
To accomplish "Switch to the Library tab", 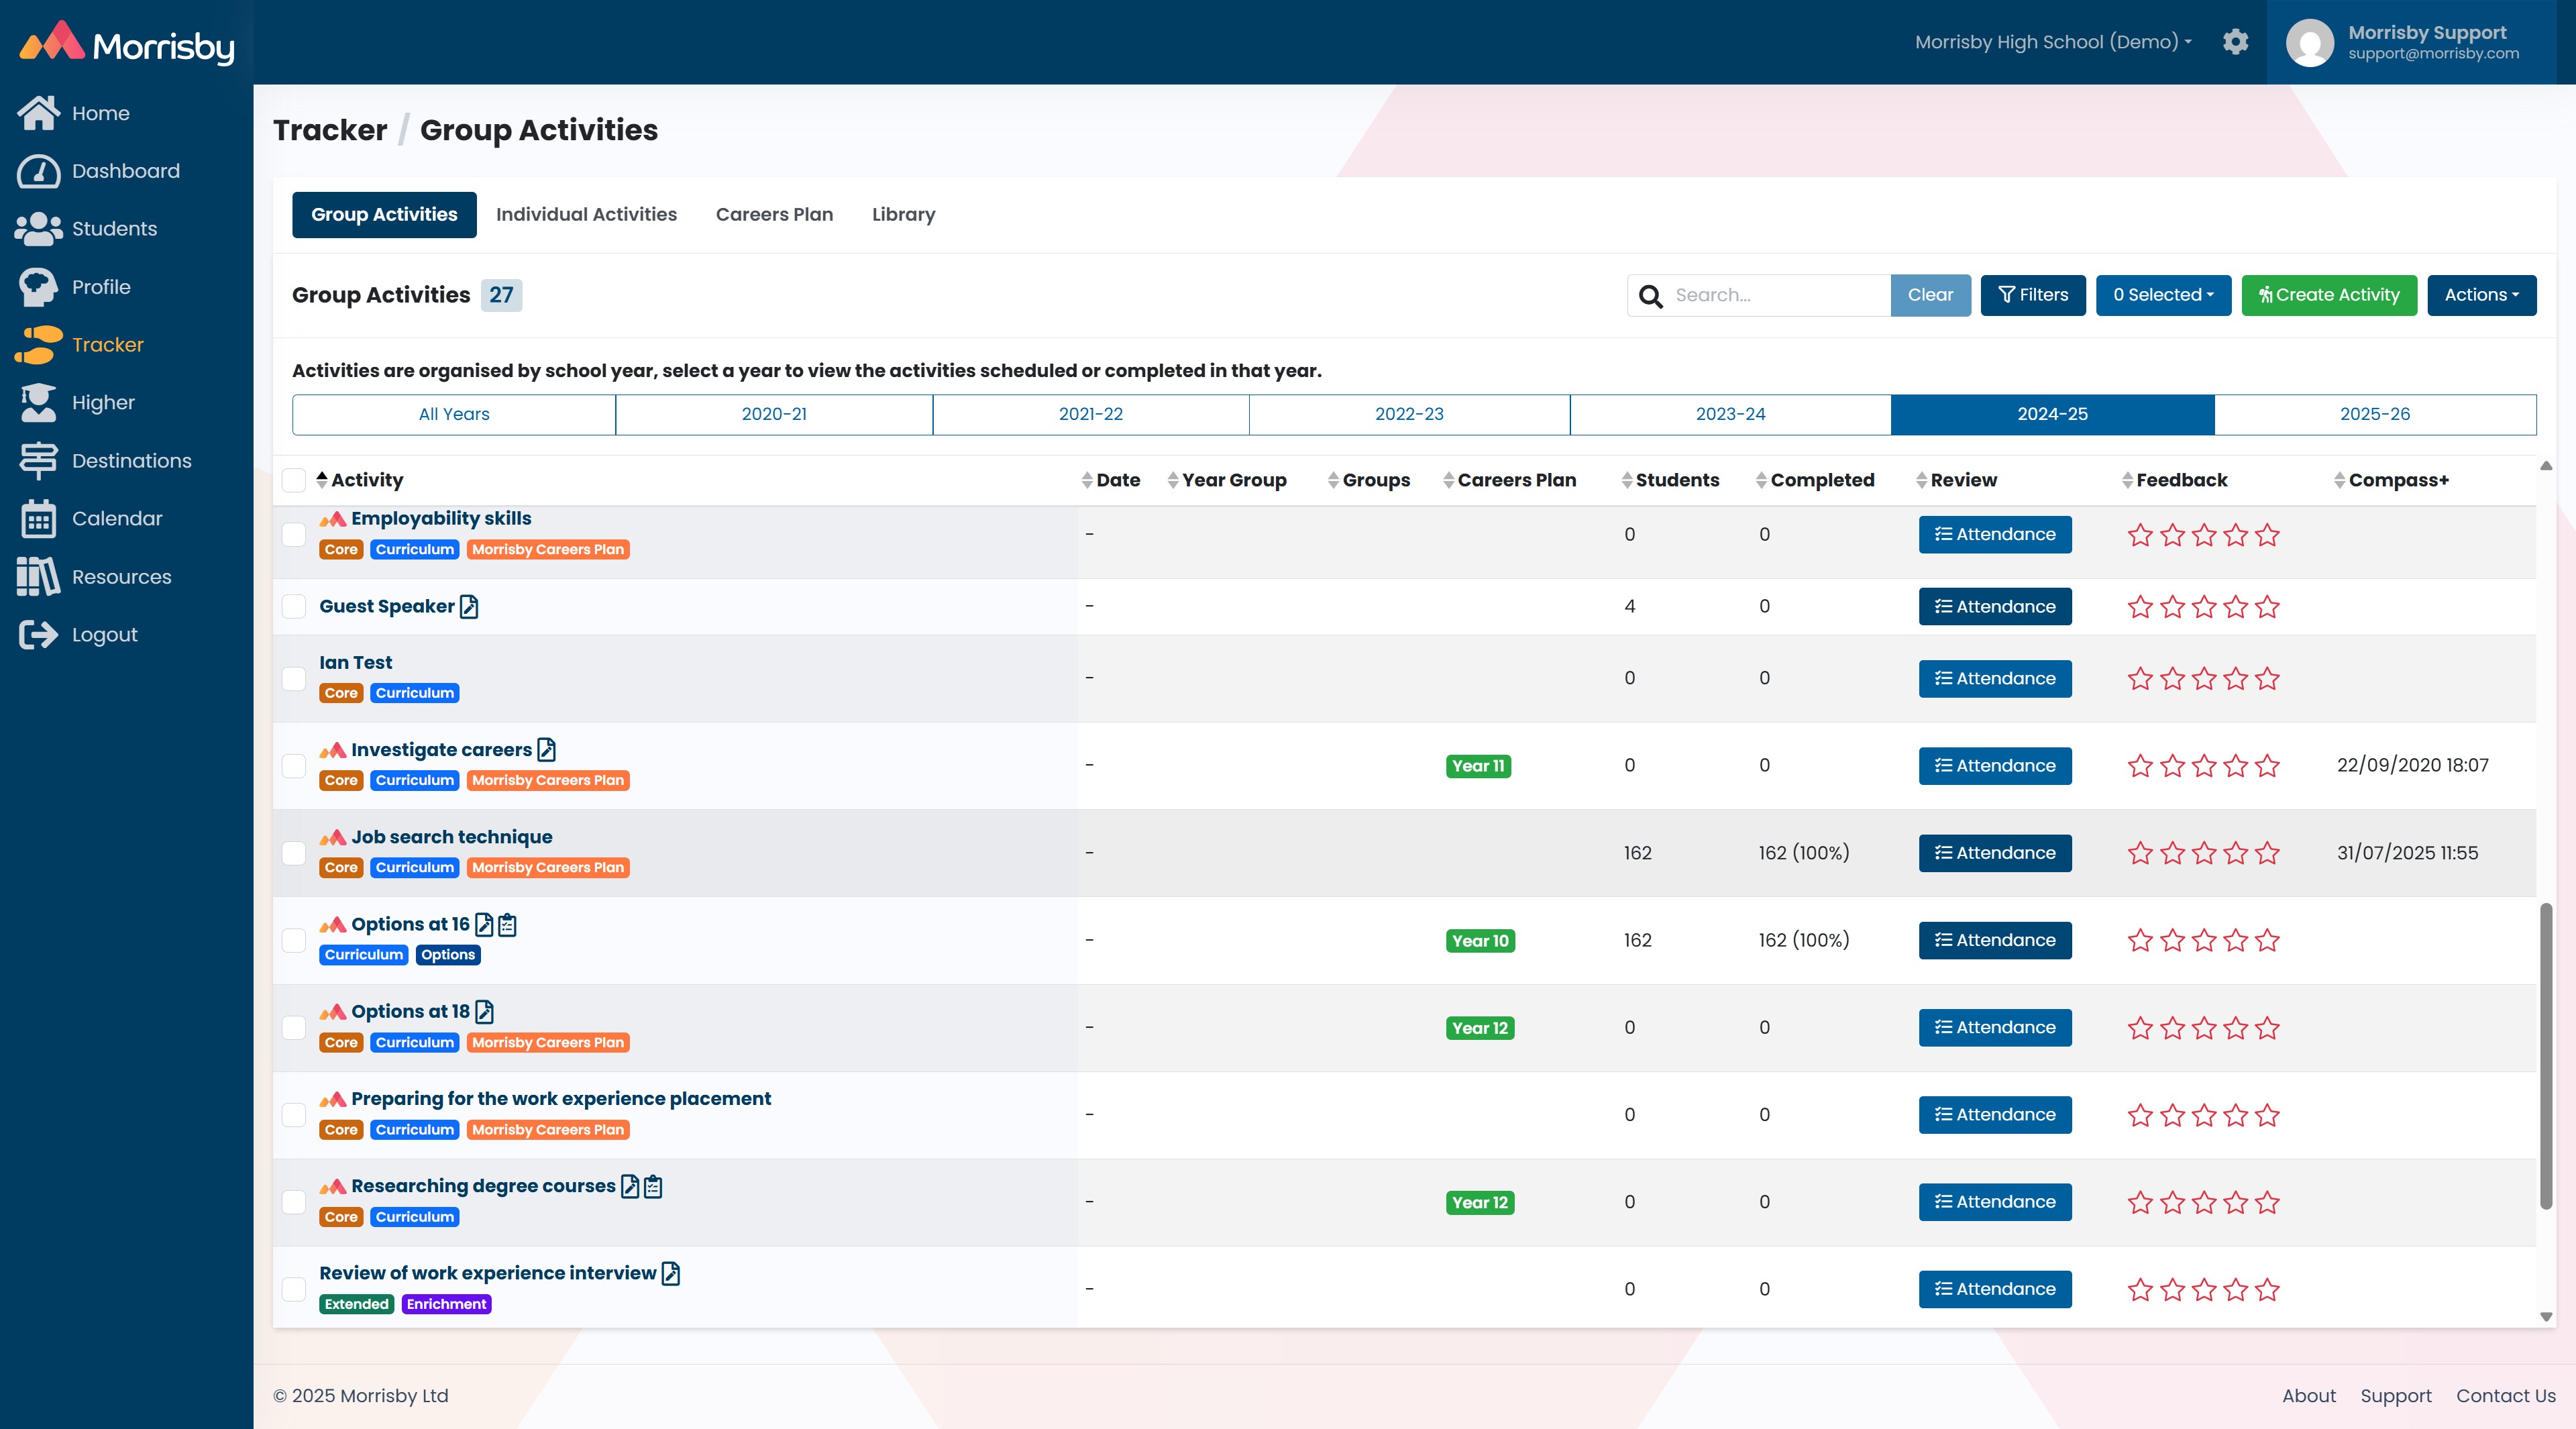I will 903,215.
